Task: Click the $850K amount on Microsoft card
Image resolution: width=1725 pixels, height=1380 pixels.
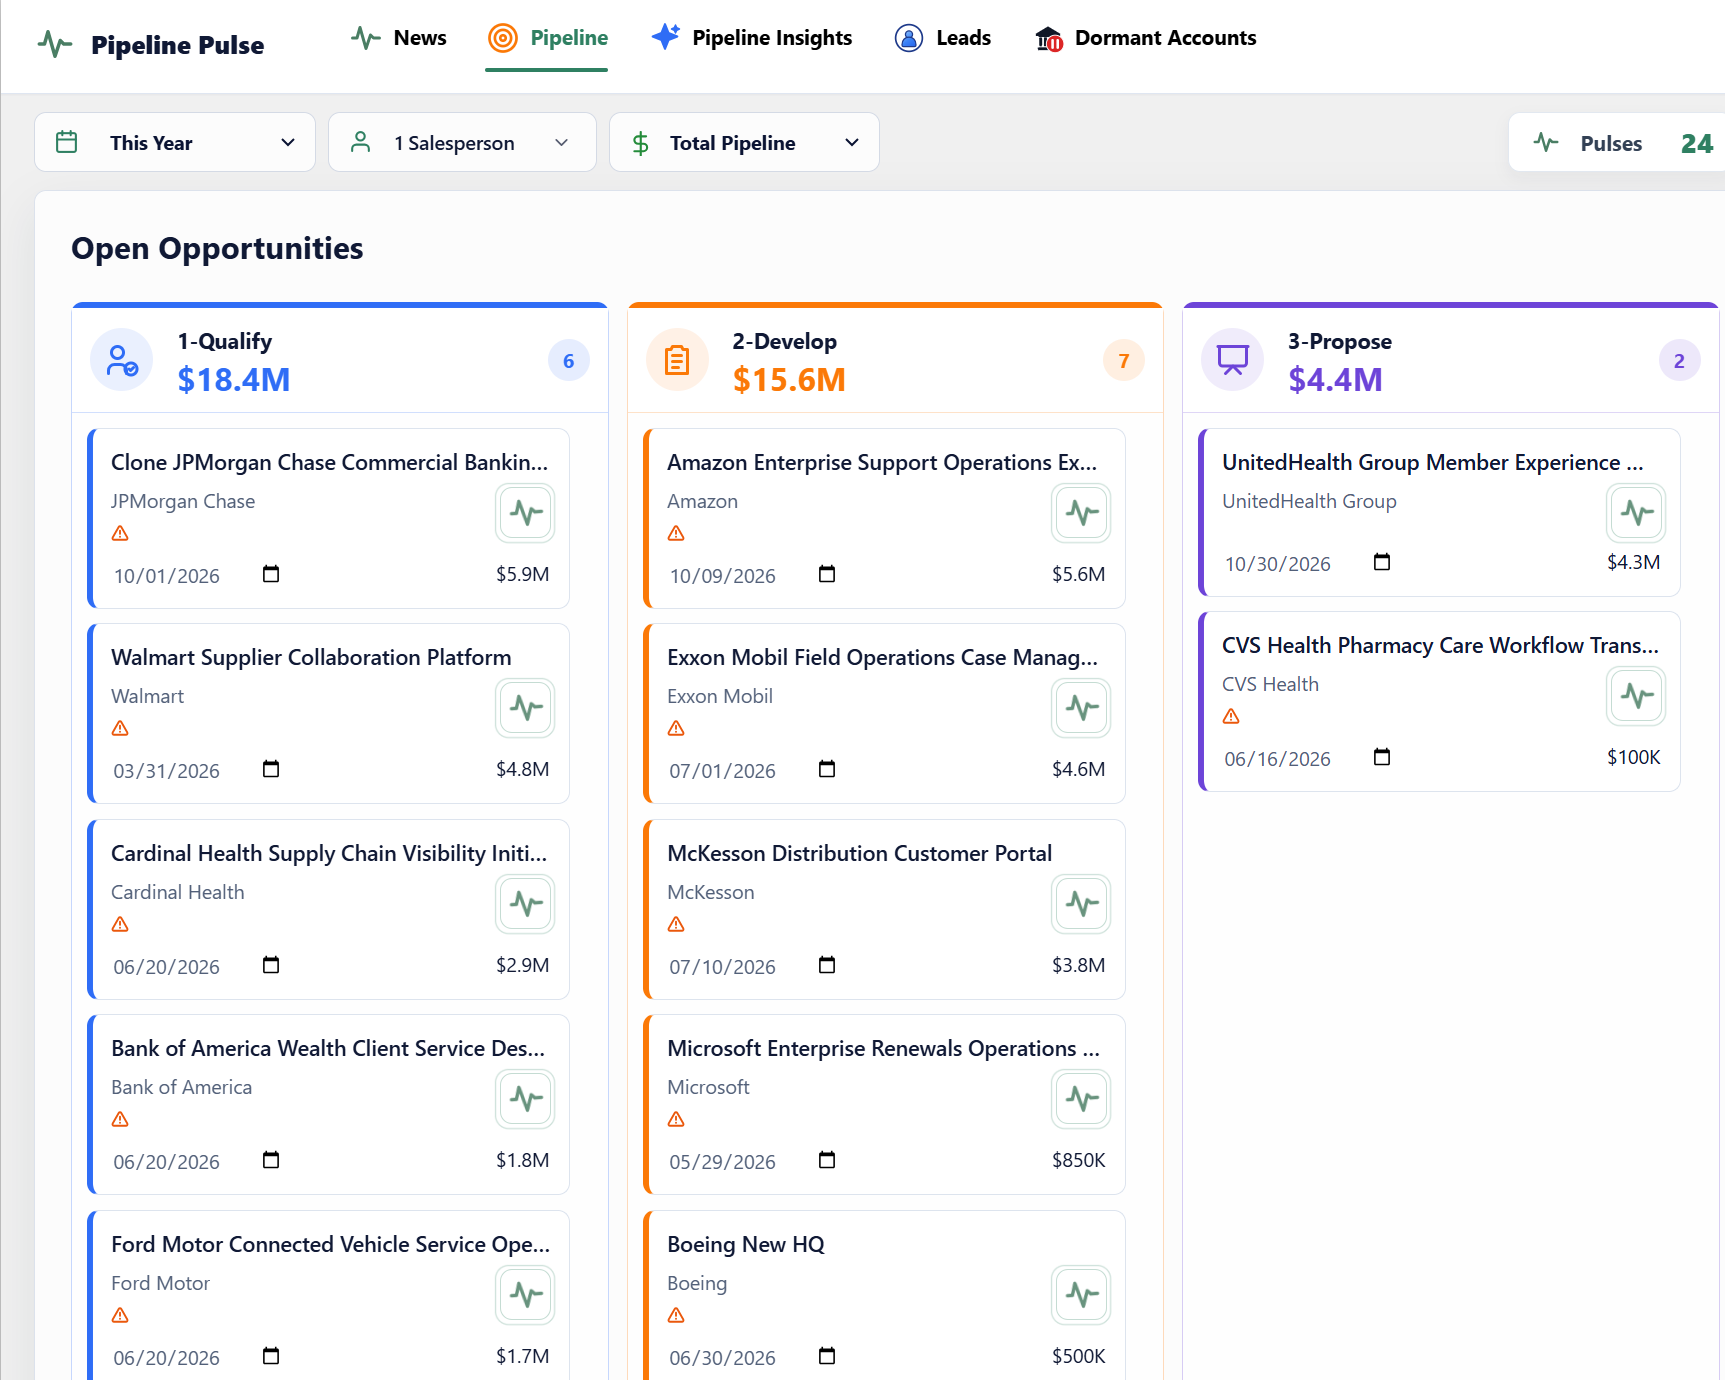Action: tap(1078, 1160)
